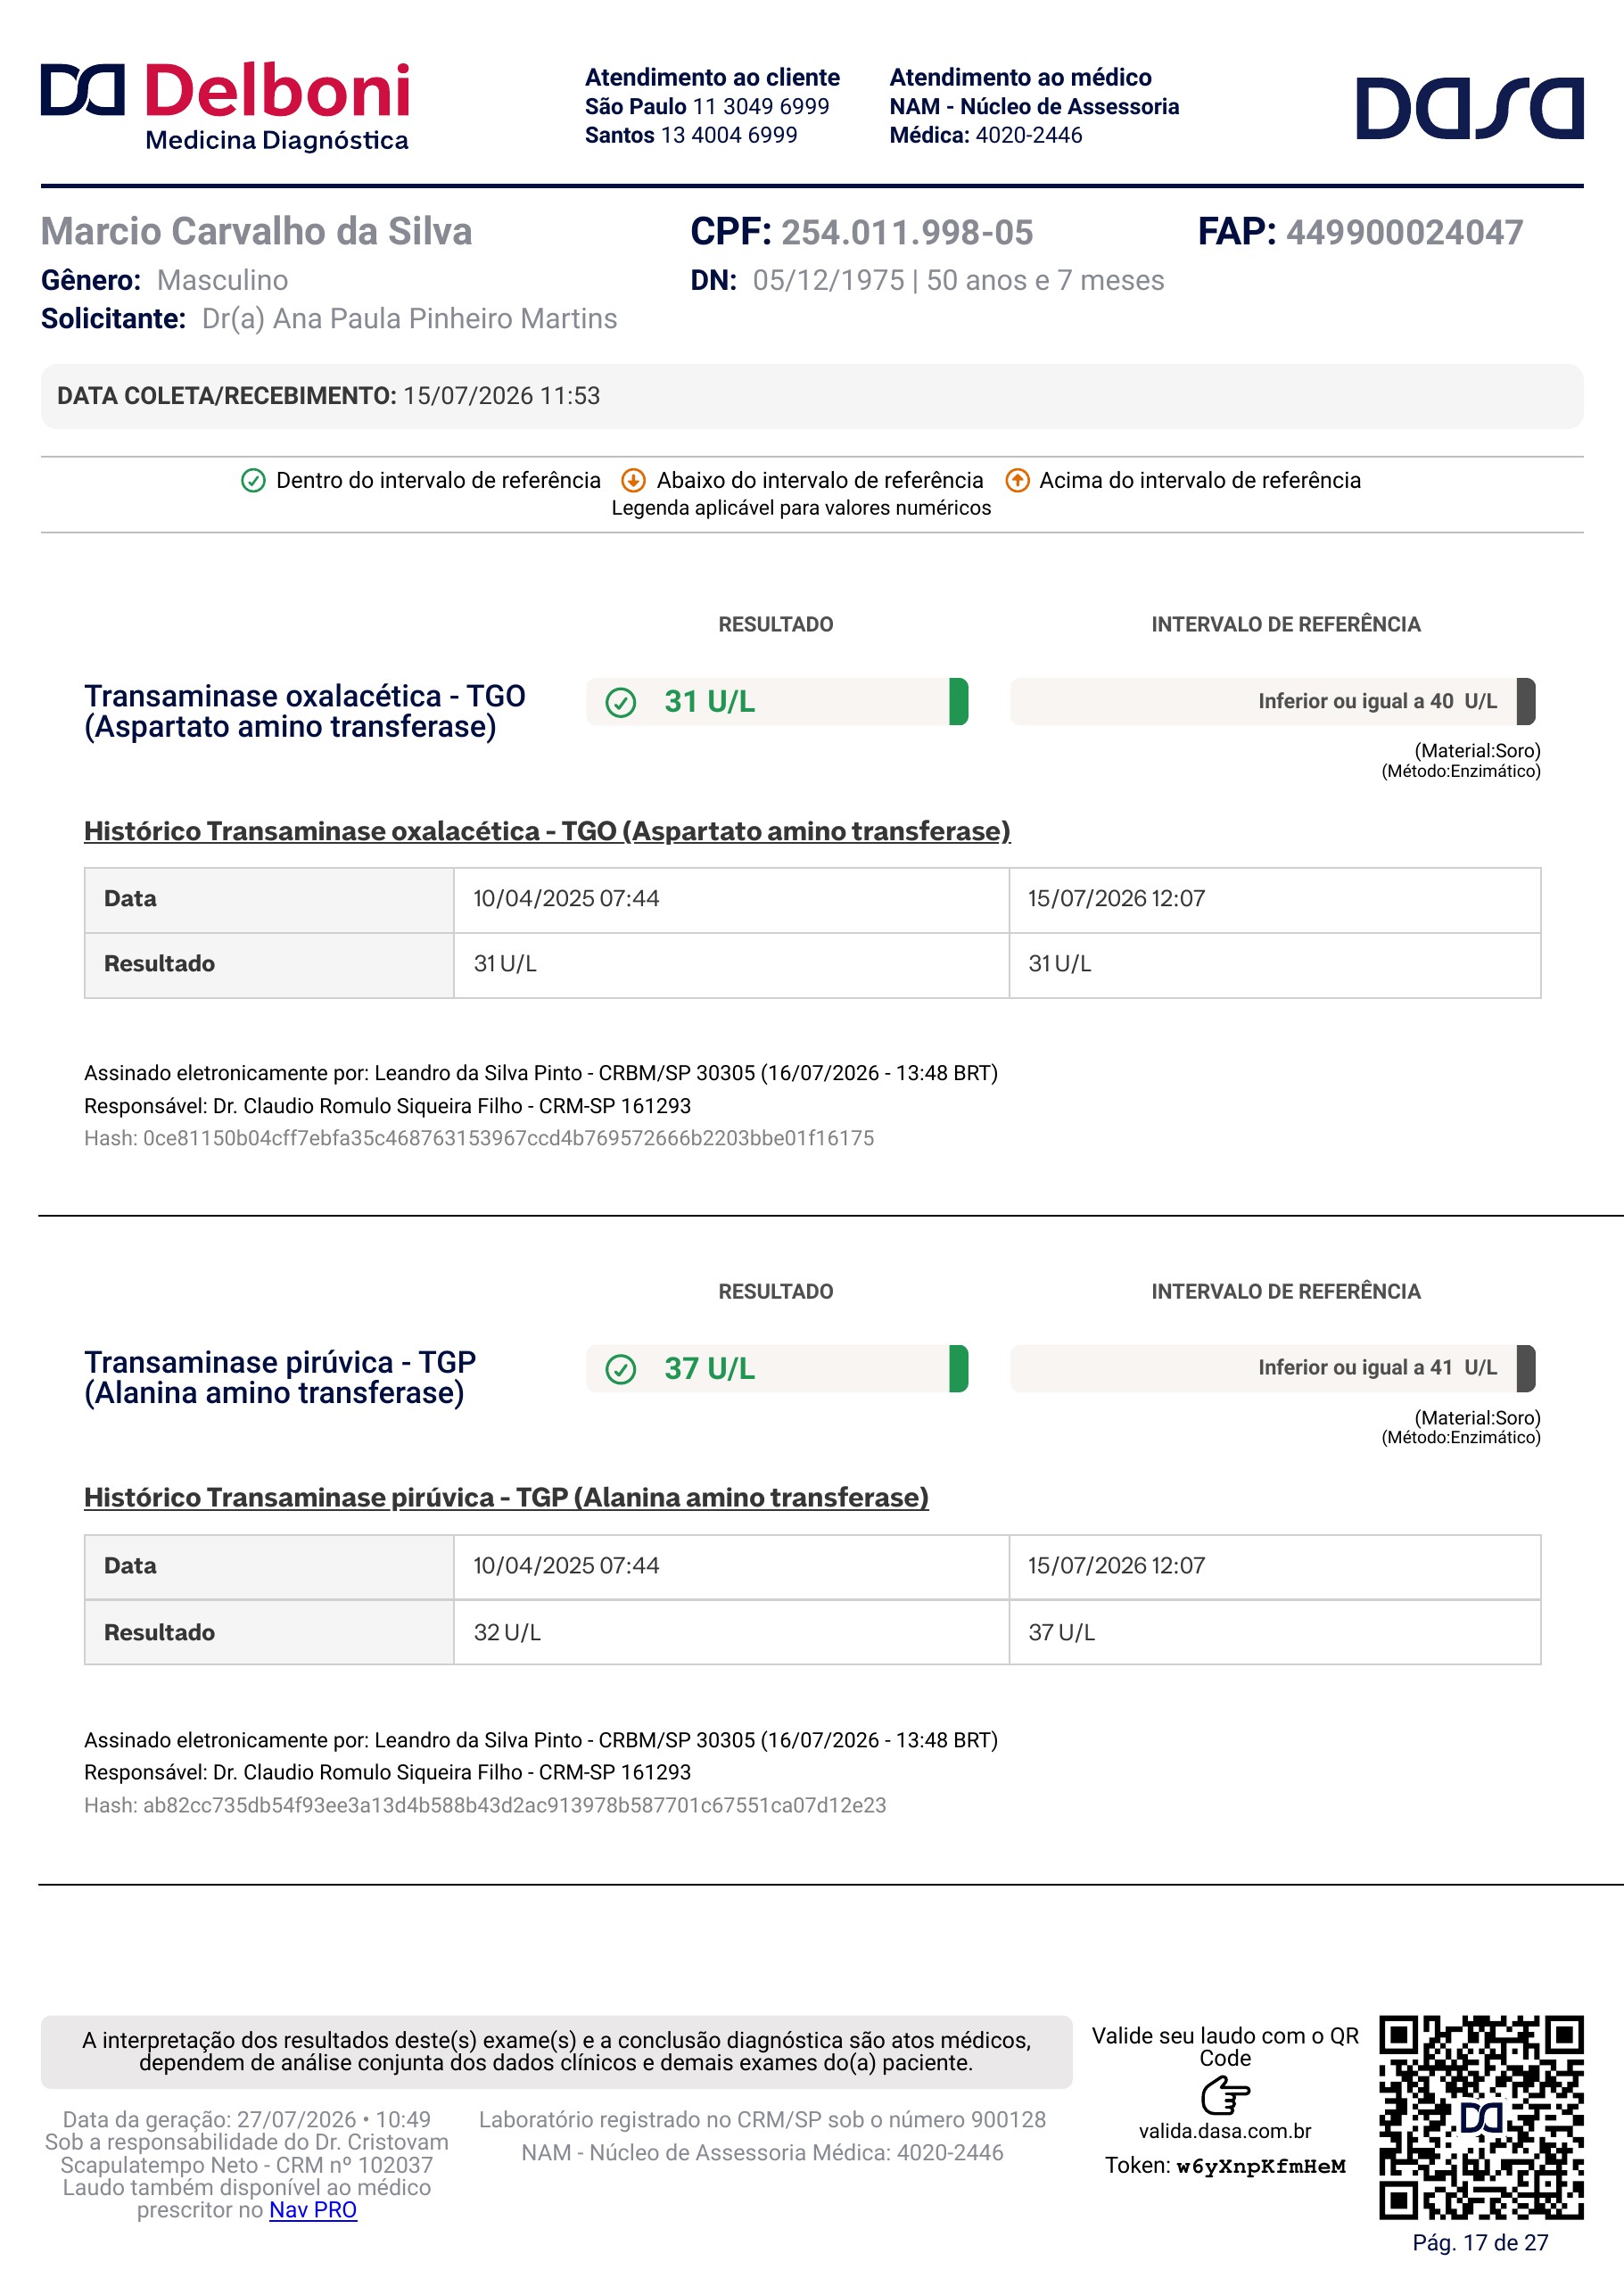
Task: Click the pointing hand icon near QR code
Action: pyautogui.click(x=1225, y=2095)
